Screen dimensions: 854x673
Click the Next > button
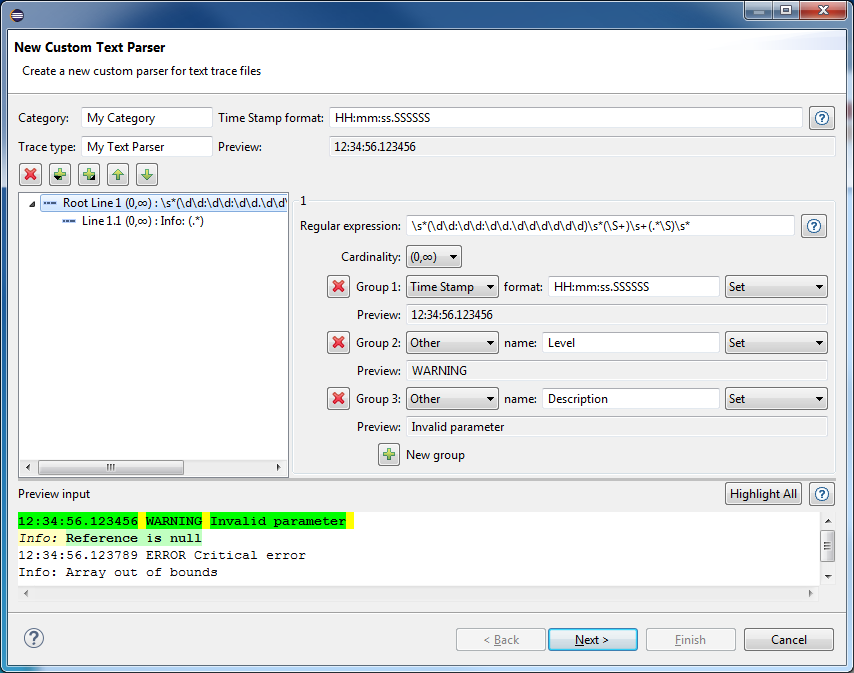(x=592, y=640)
